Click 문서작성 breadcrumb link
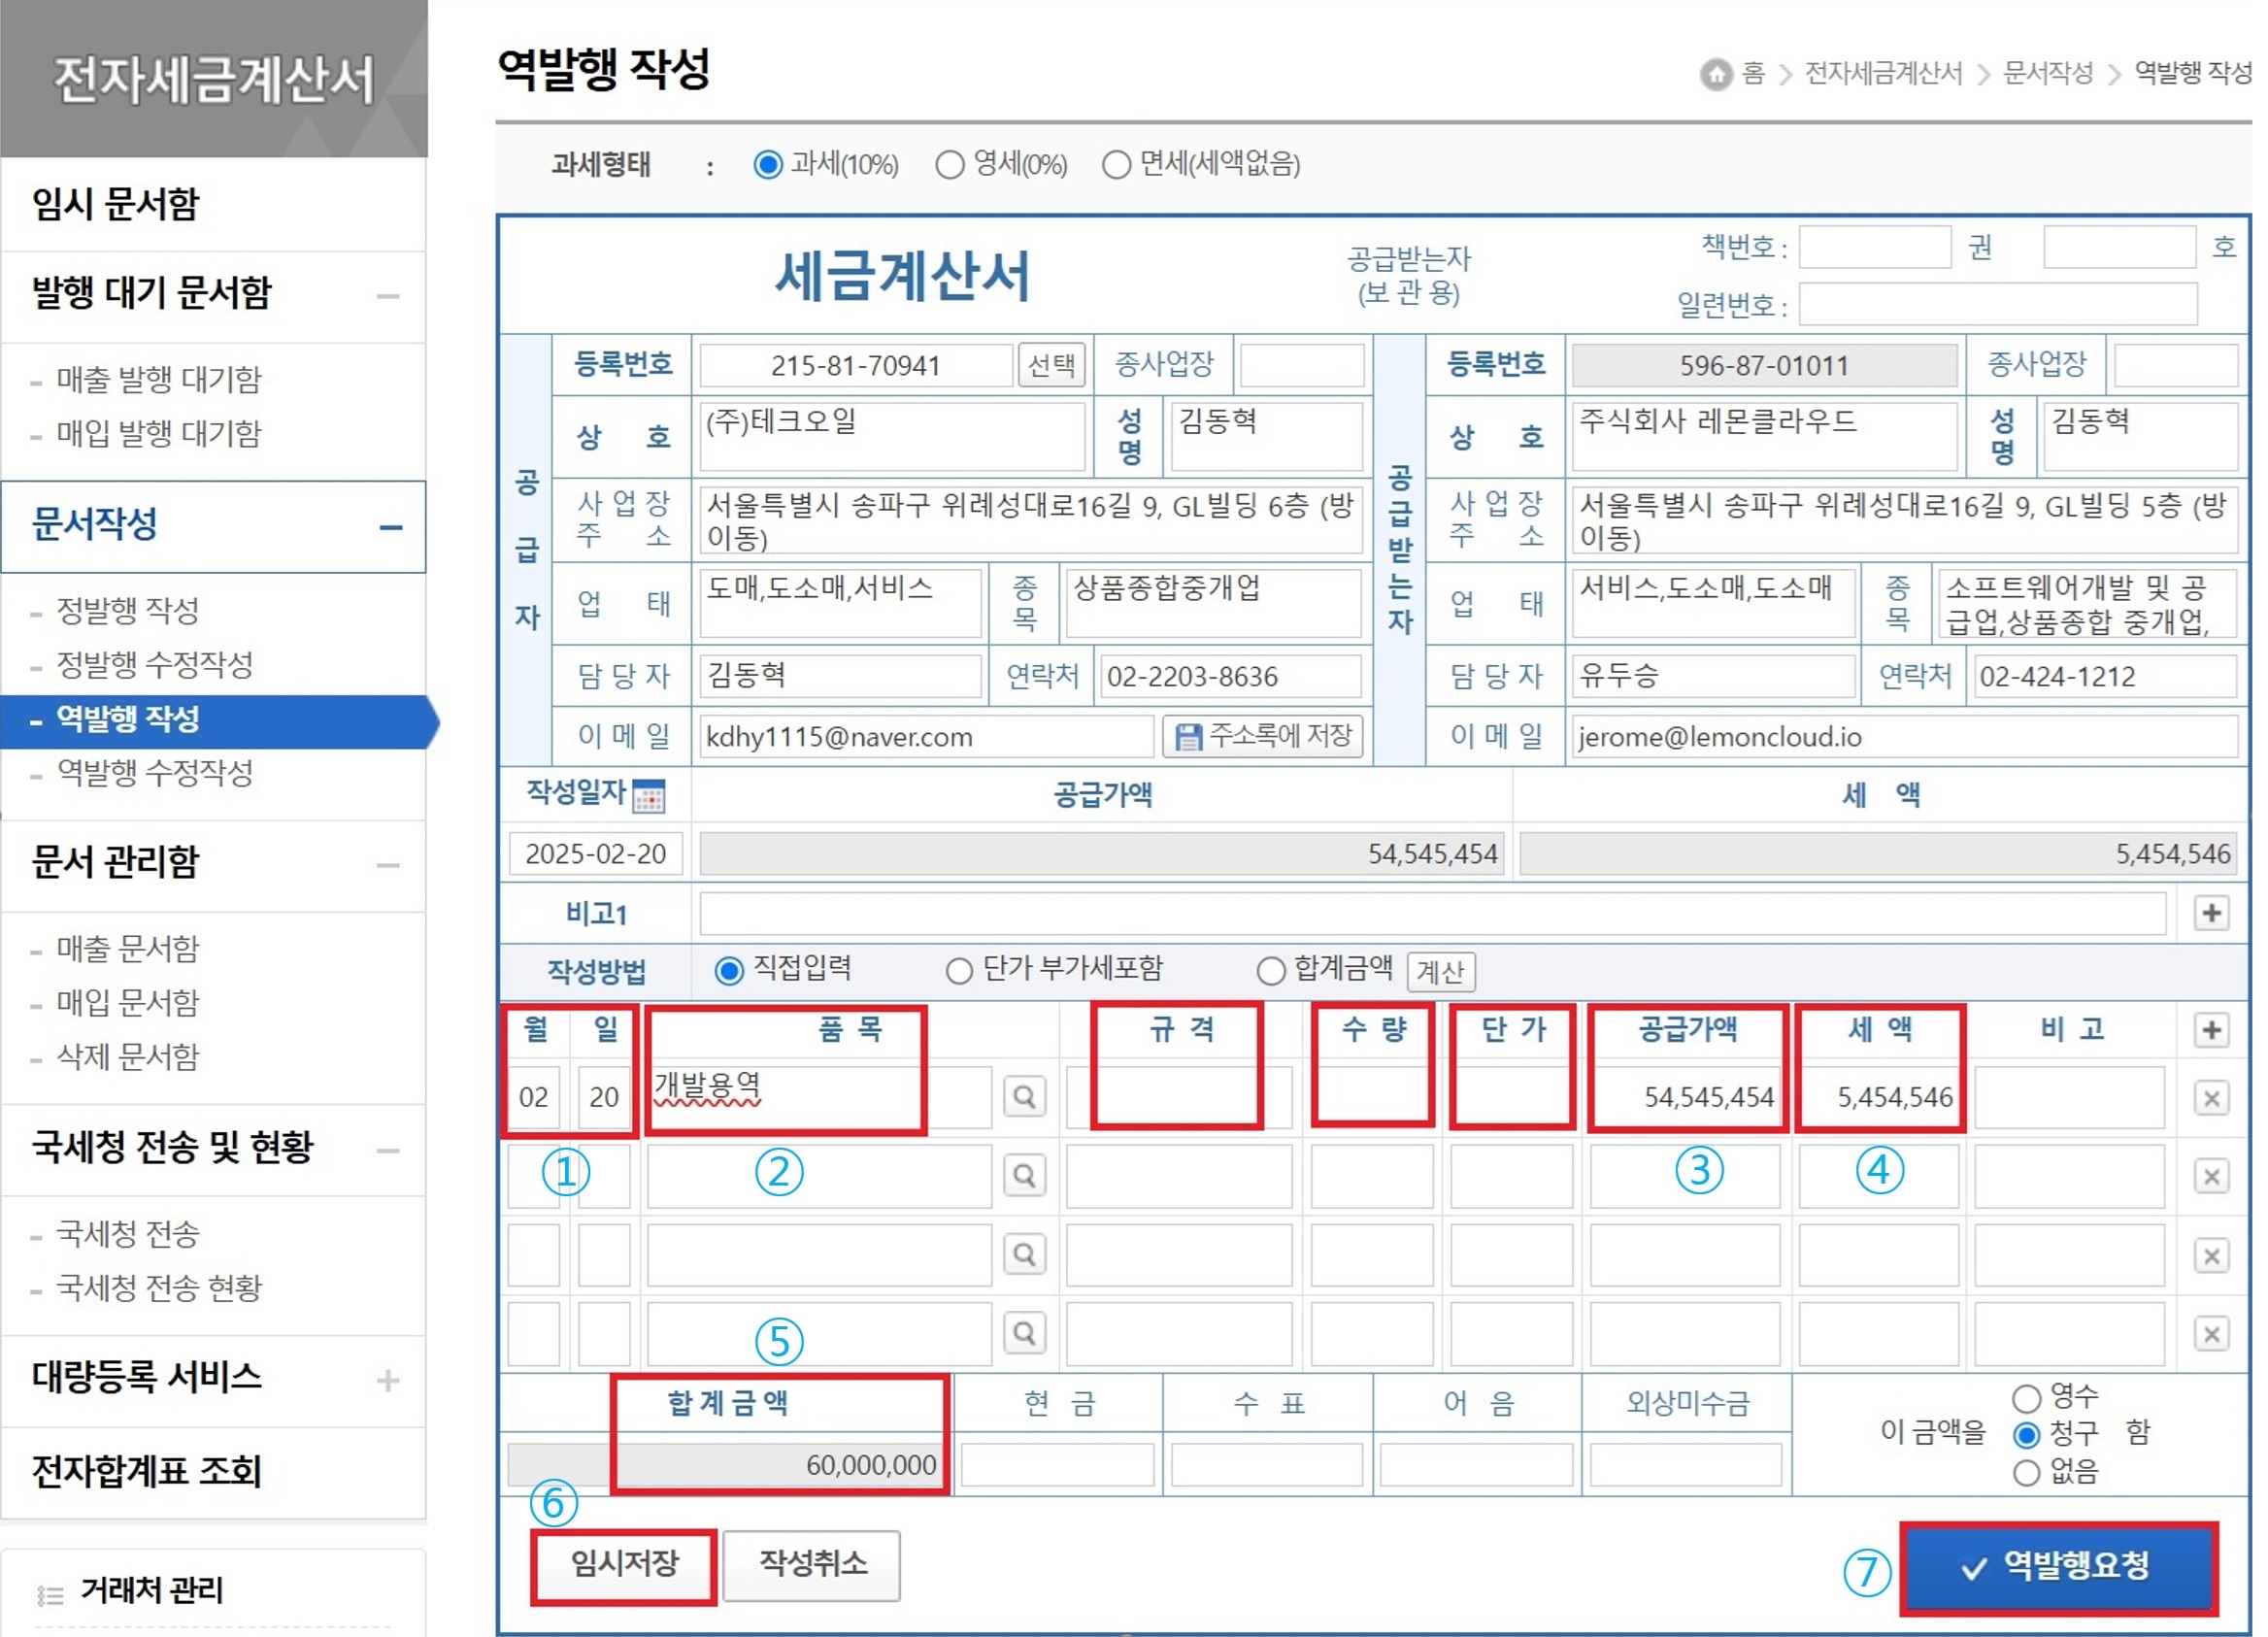 [x=2048, y=74]
